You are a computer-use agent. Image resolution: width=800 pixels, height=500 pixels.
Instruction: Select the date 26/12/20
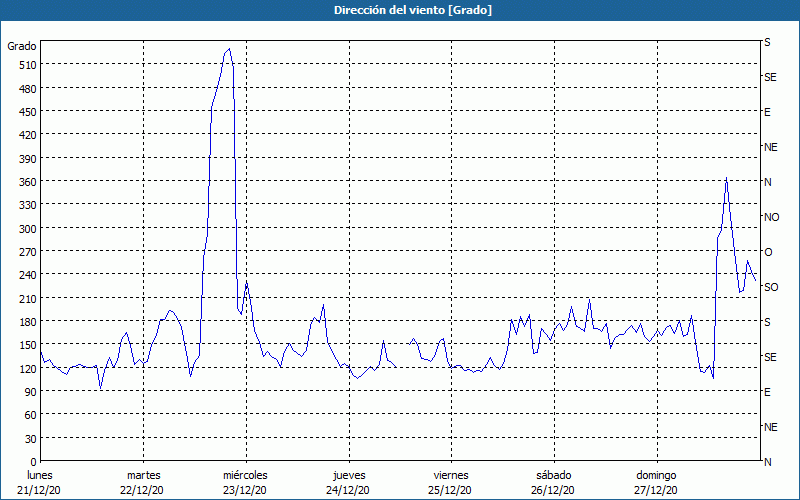553,490
